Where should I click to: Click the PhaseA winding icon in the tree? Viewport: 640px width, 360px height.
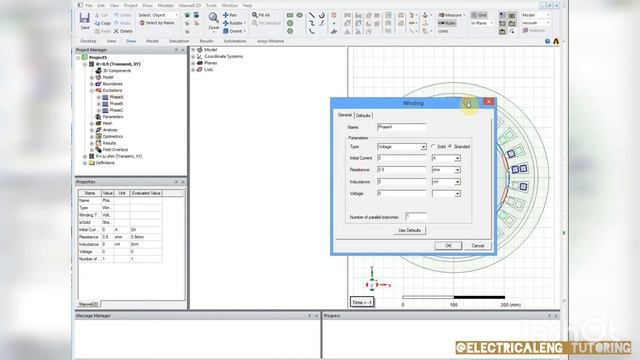click(x=105, y=97)
